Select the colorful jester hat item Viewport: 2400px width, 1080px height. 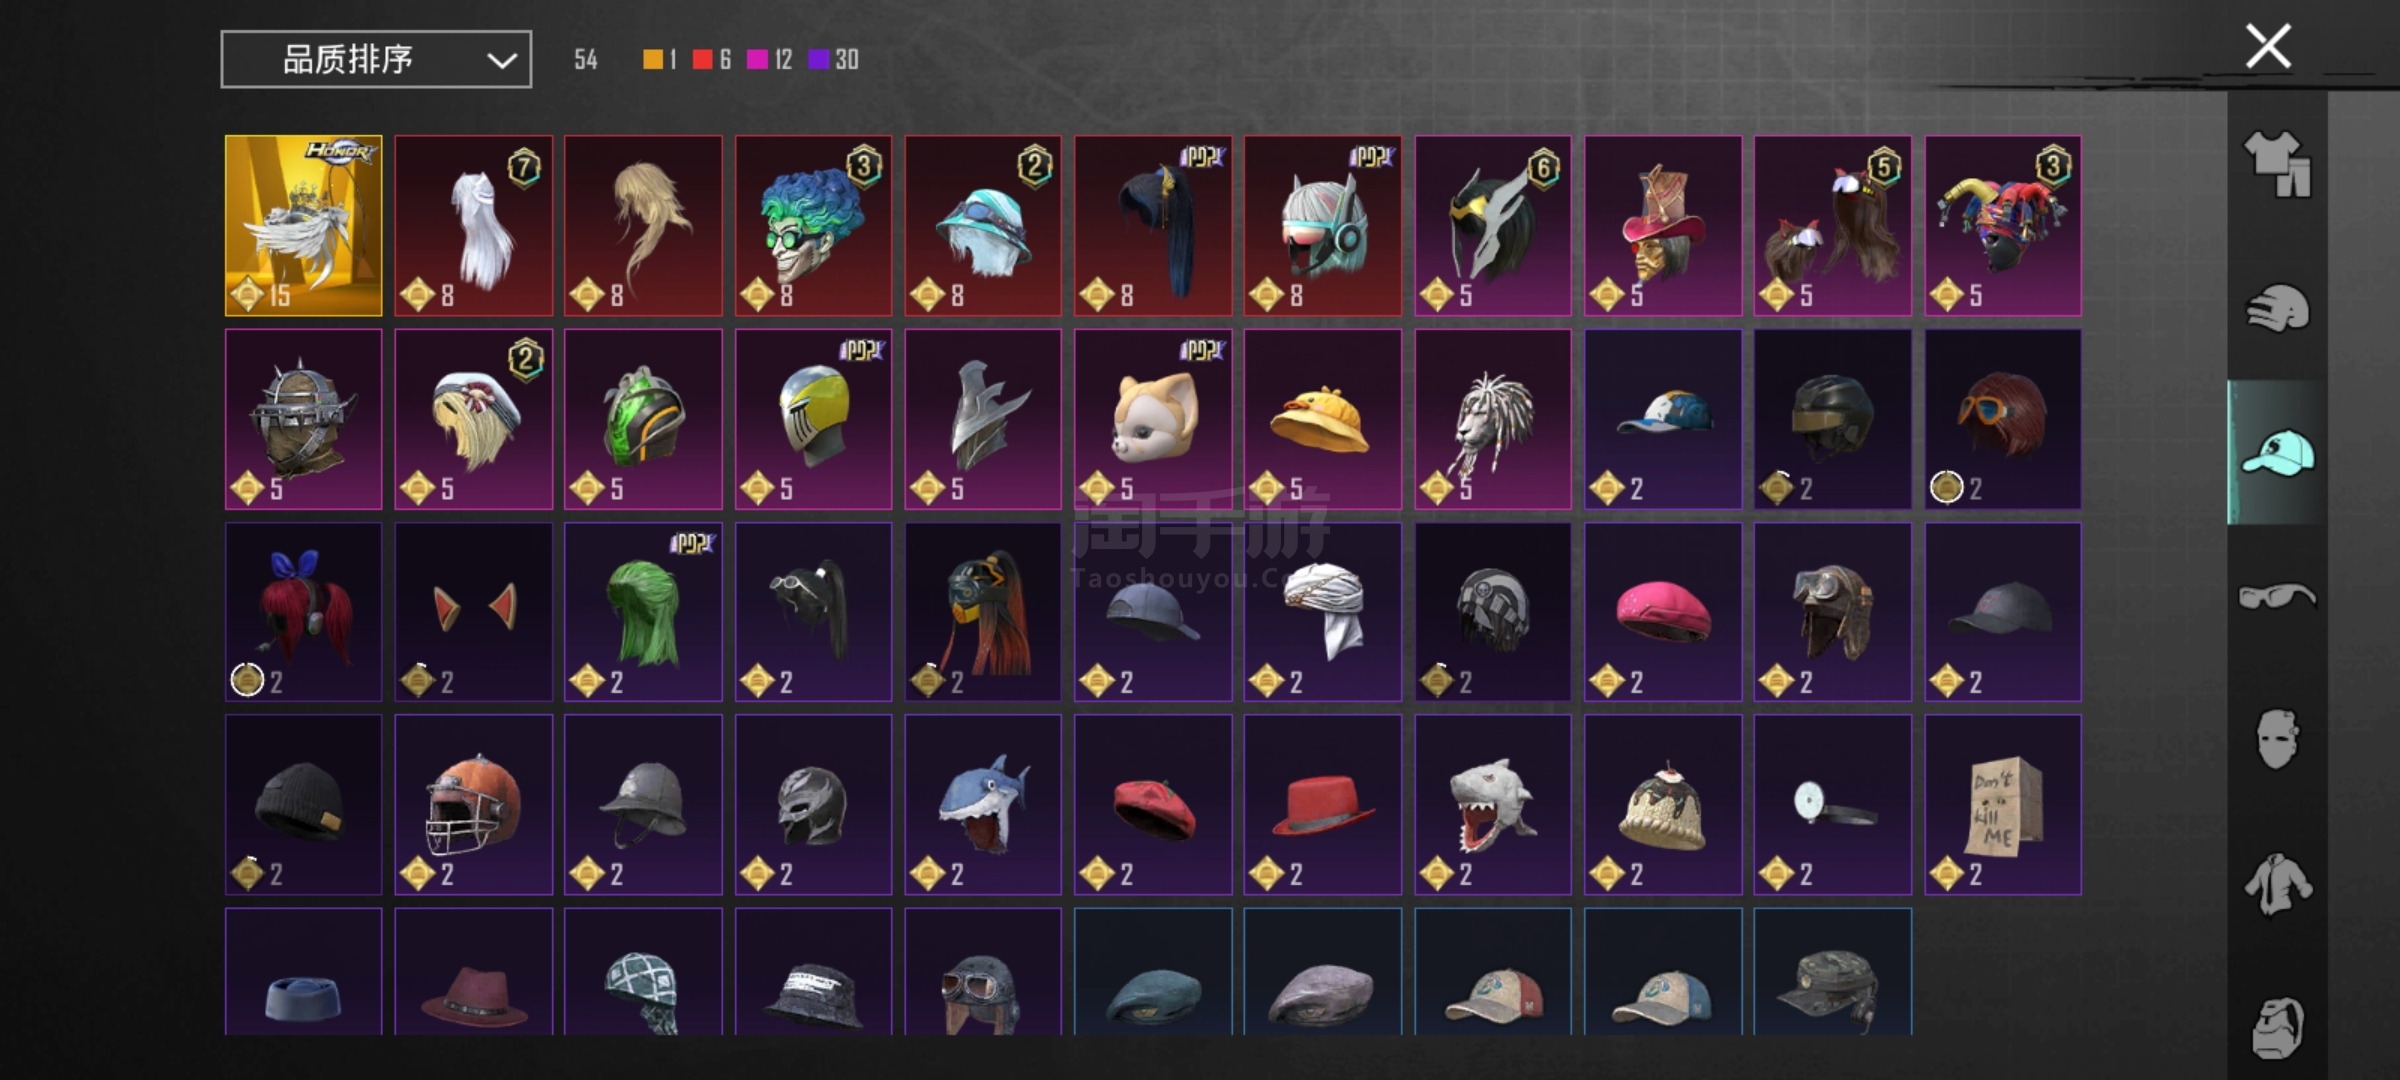point(2003,226)
